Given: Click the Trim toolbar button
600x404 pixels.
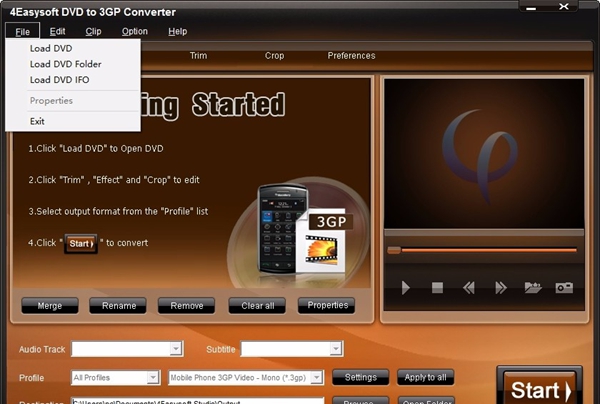Looking at the screenshot, I should [199, 56].
